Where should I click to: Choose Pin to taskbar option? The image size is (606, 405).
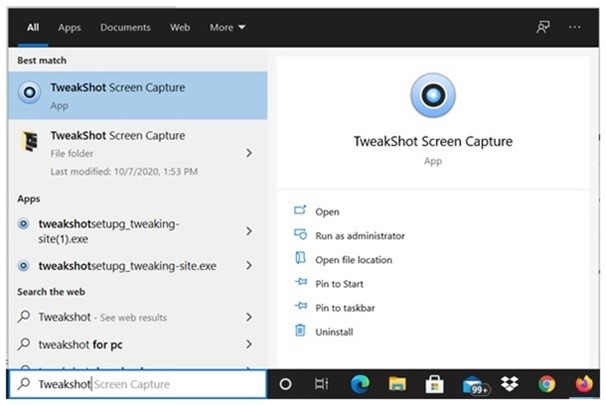344,308
